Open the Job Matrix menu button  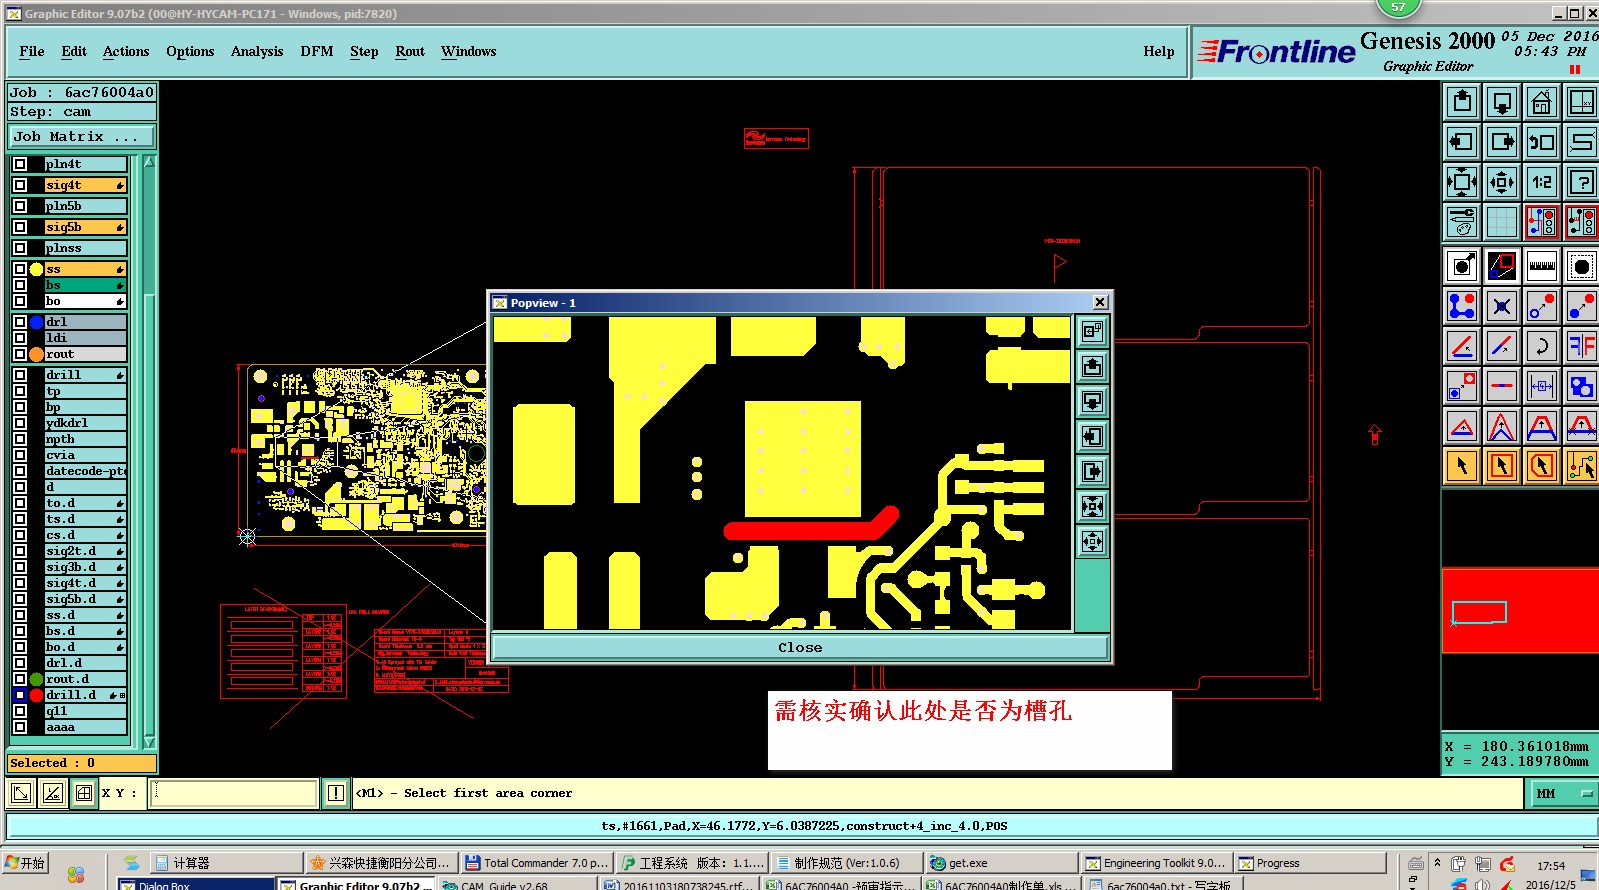coord(83,137)
